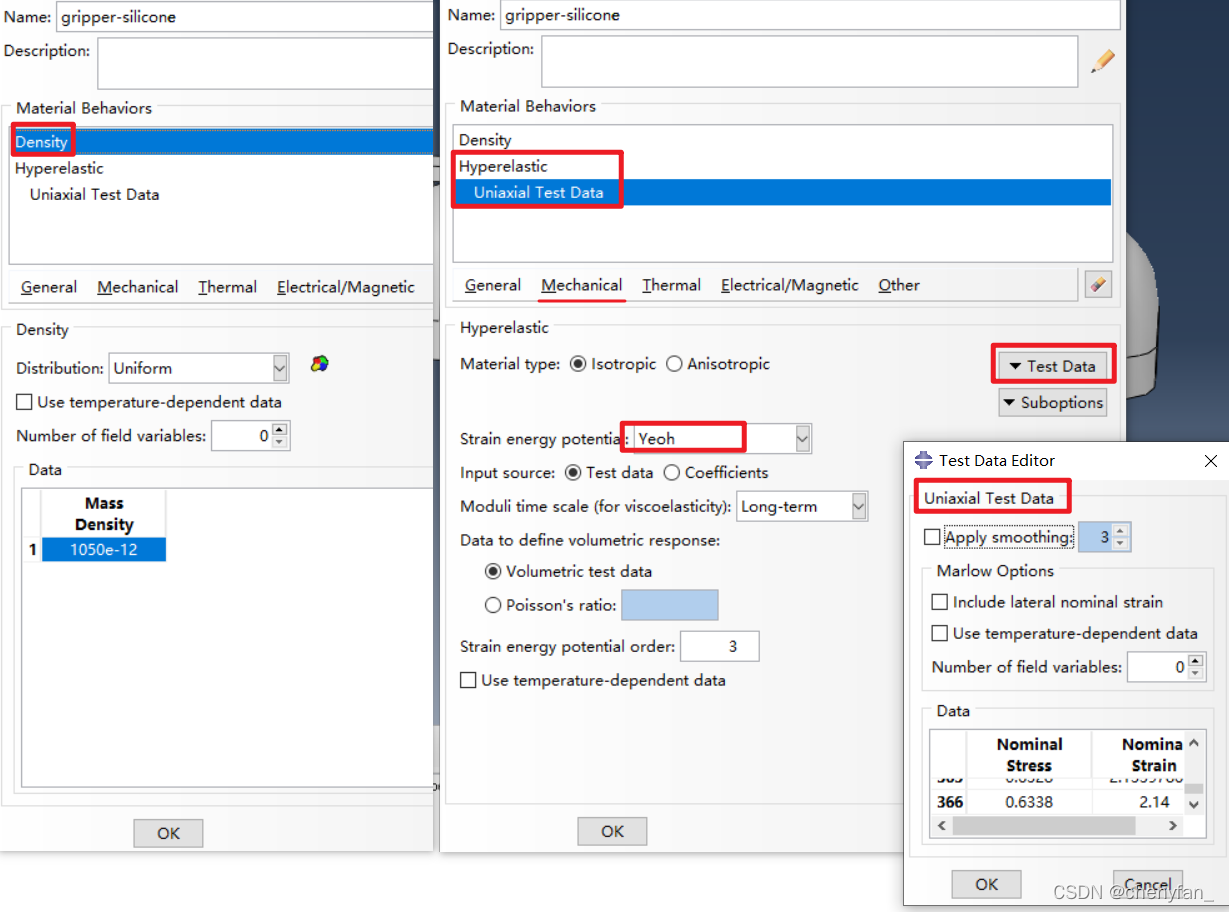Viewport: 1229px width, 912px height.
Task: Click OK in the Test Data Editor
Action: [x=986, y=884]
